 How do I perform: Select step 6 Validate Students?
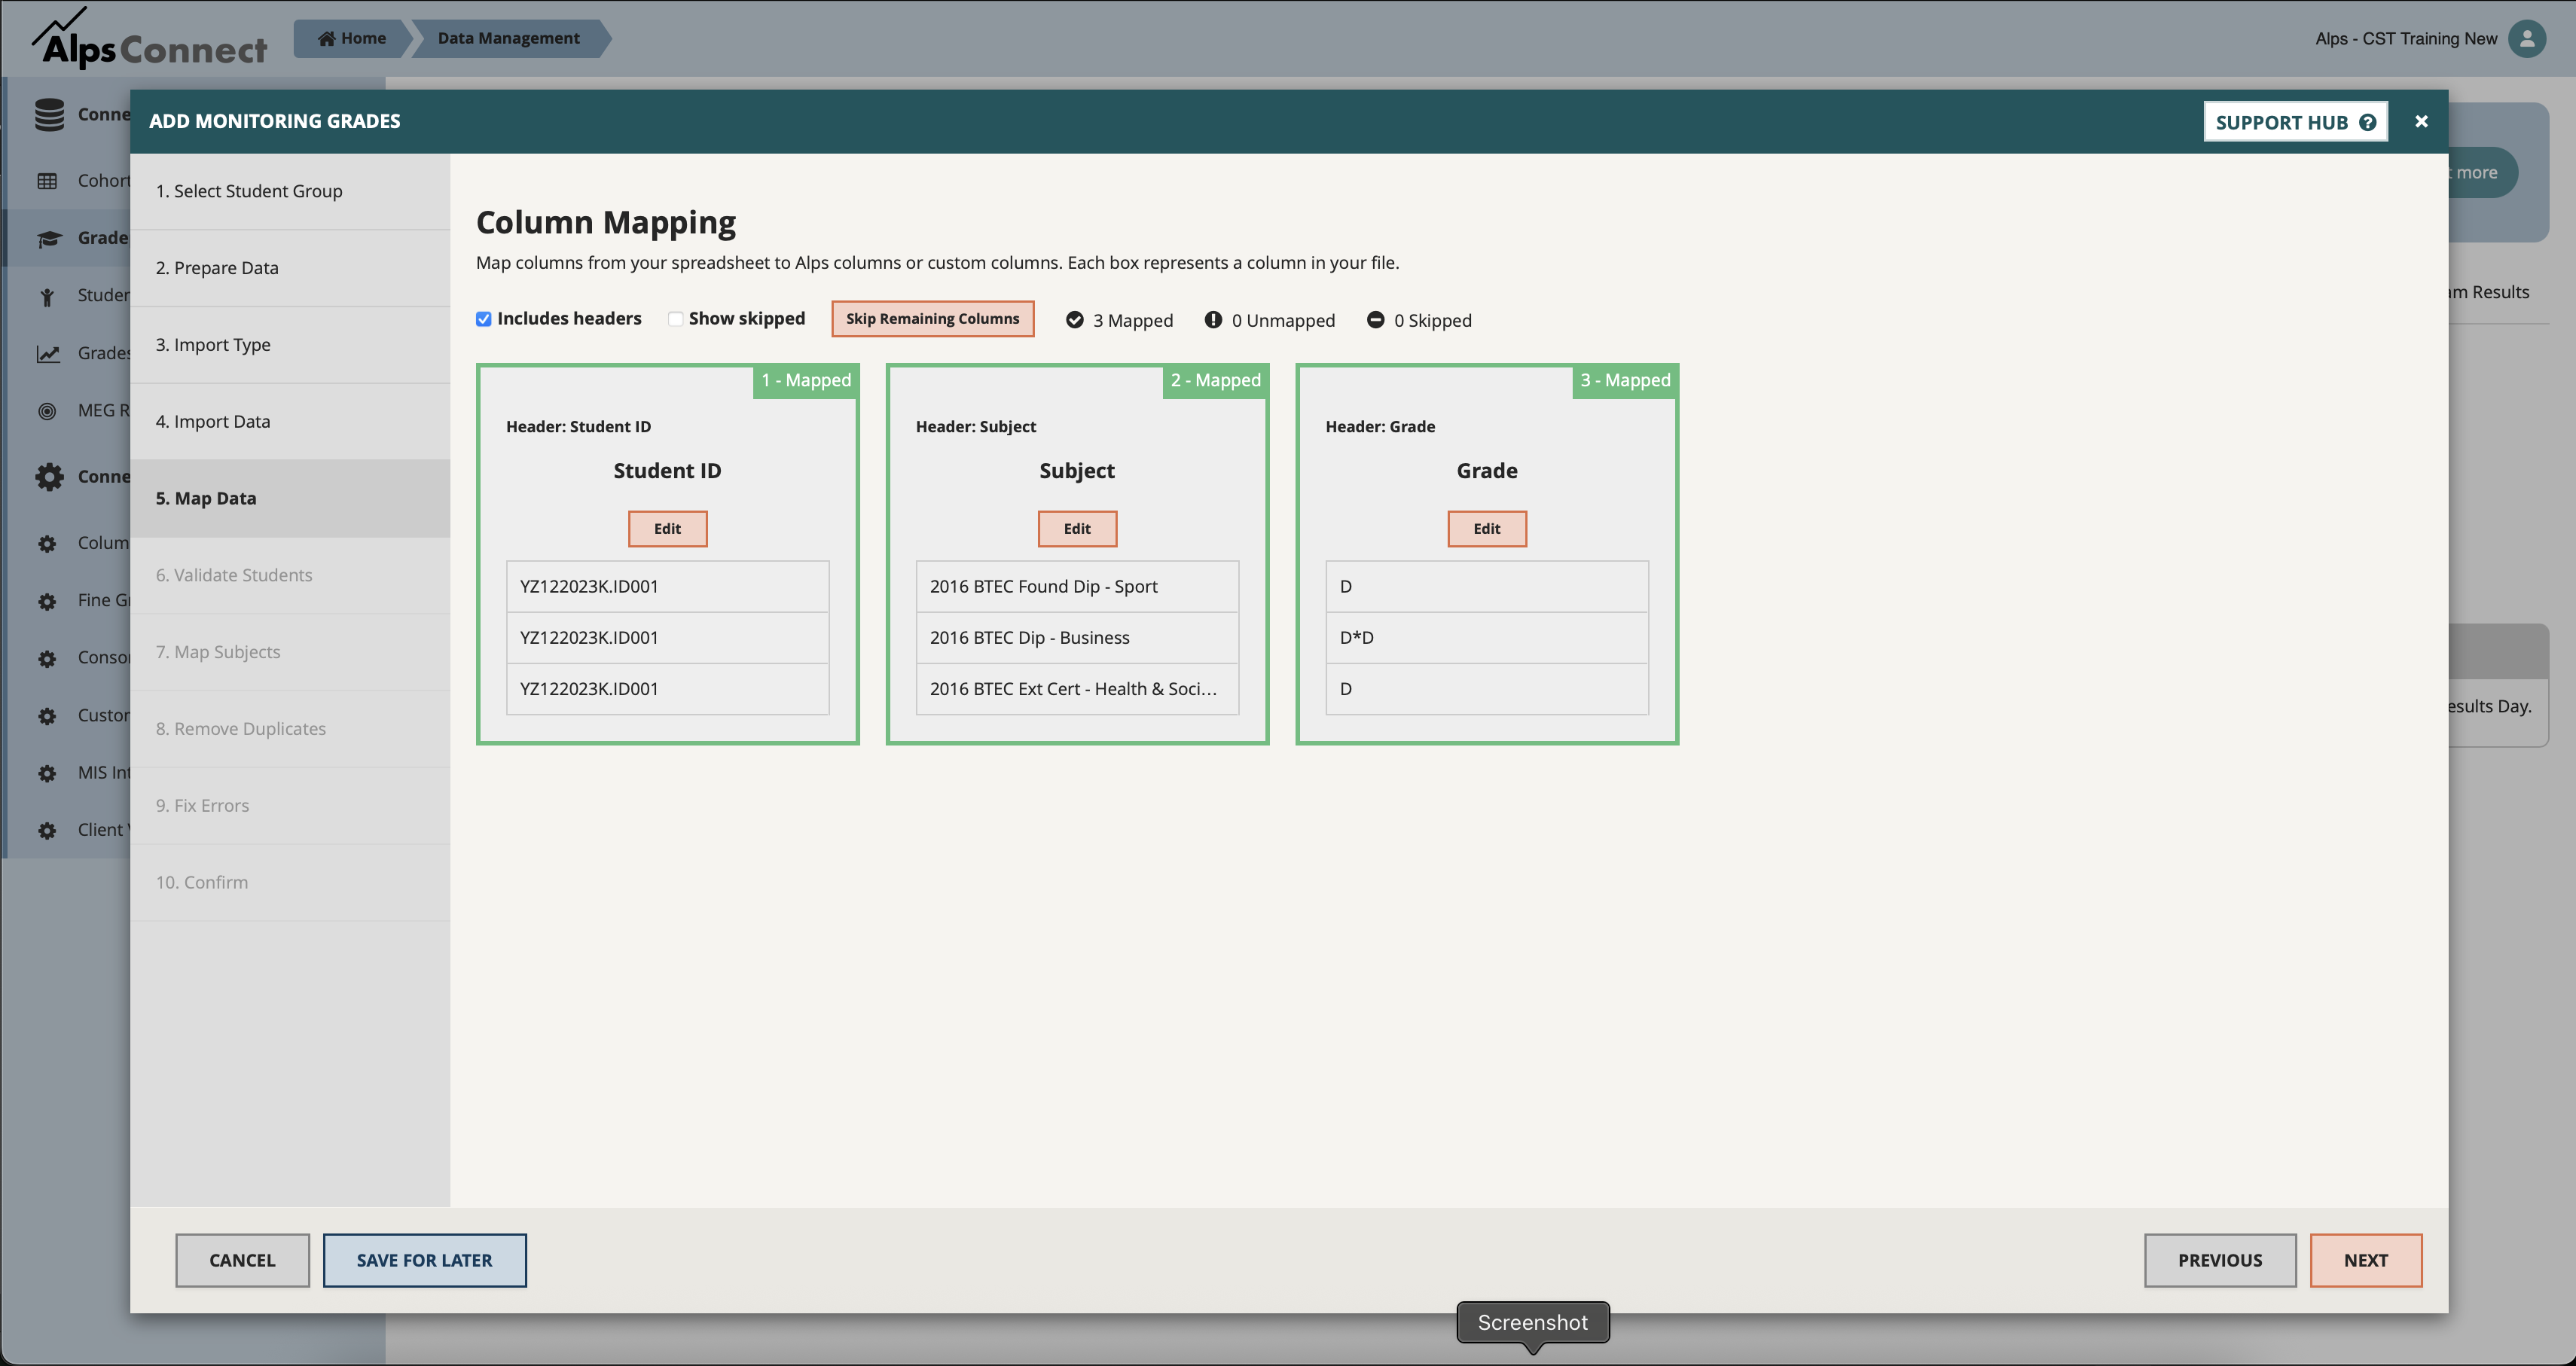pyautogui.click(x=290, y=575)
